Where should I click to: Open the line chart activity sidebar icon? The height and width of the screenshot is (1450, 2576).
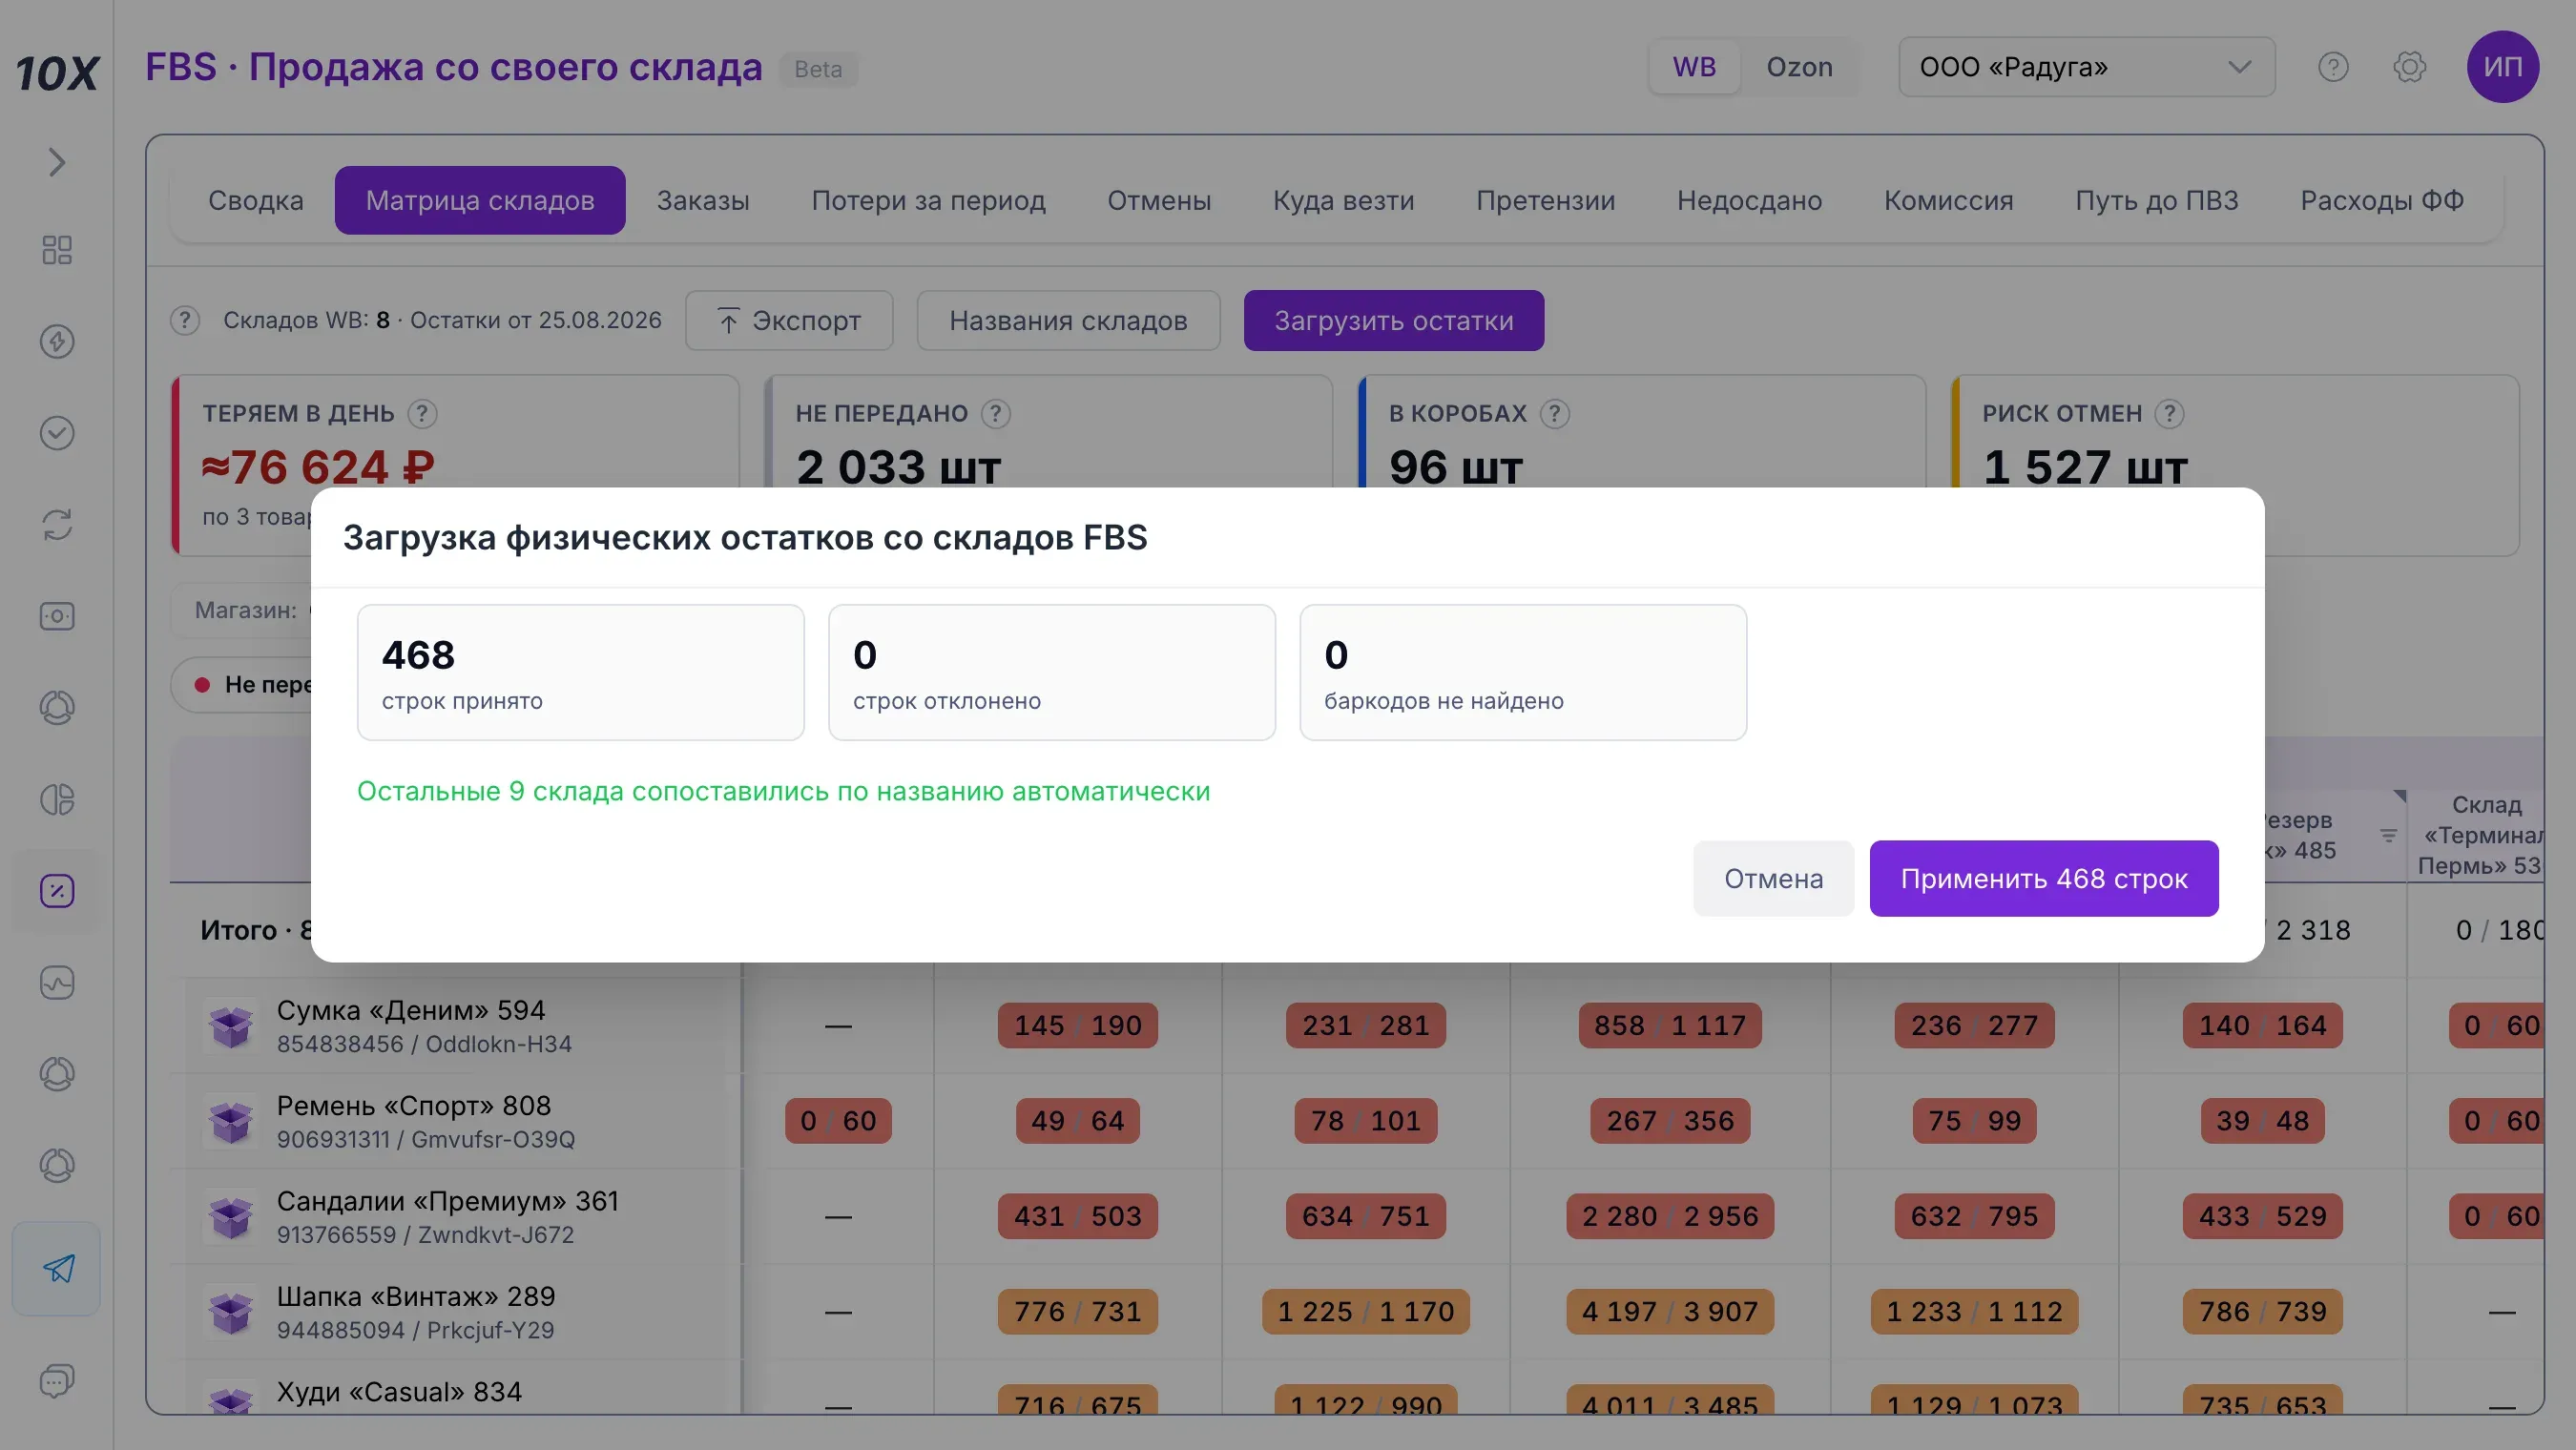pos(57,983)
